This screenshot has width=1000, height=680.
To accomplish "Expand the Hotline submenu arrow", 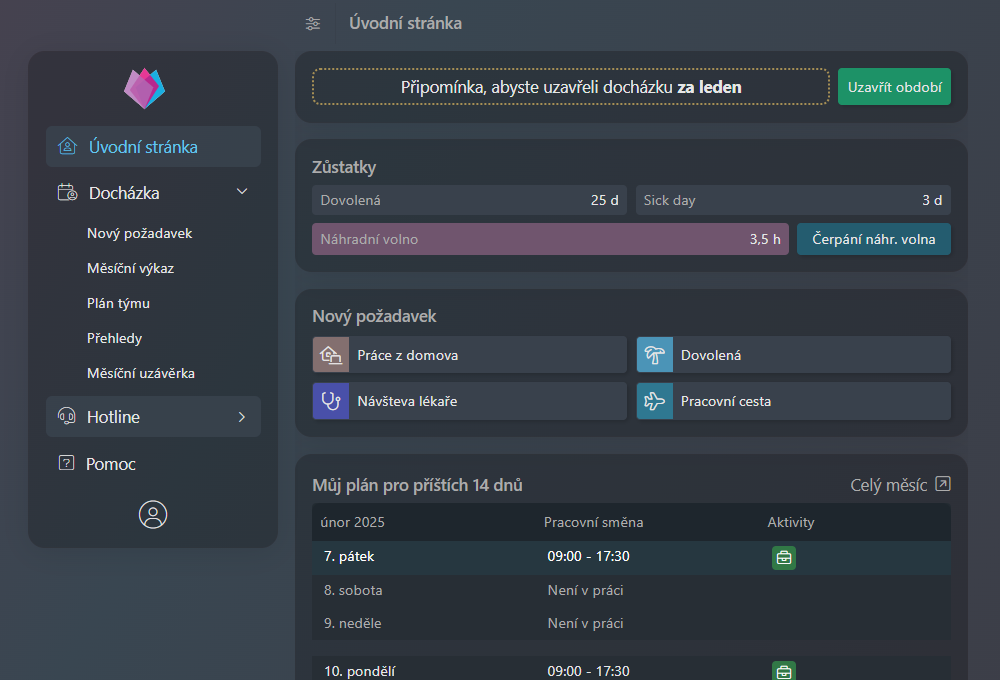I will pos(241,417).
